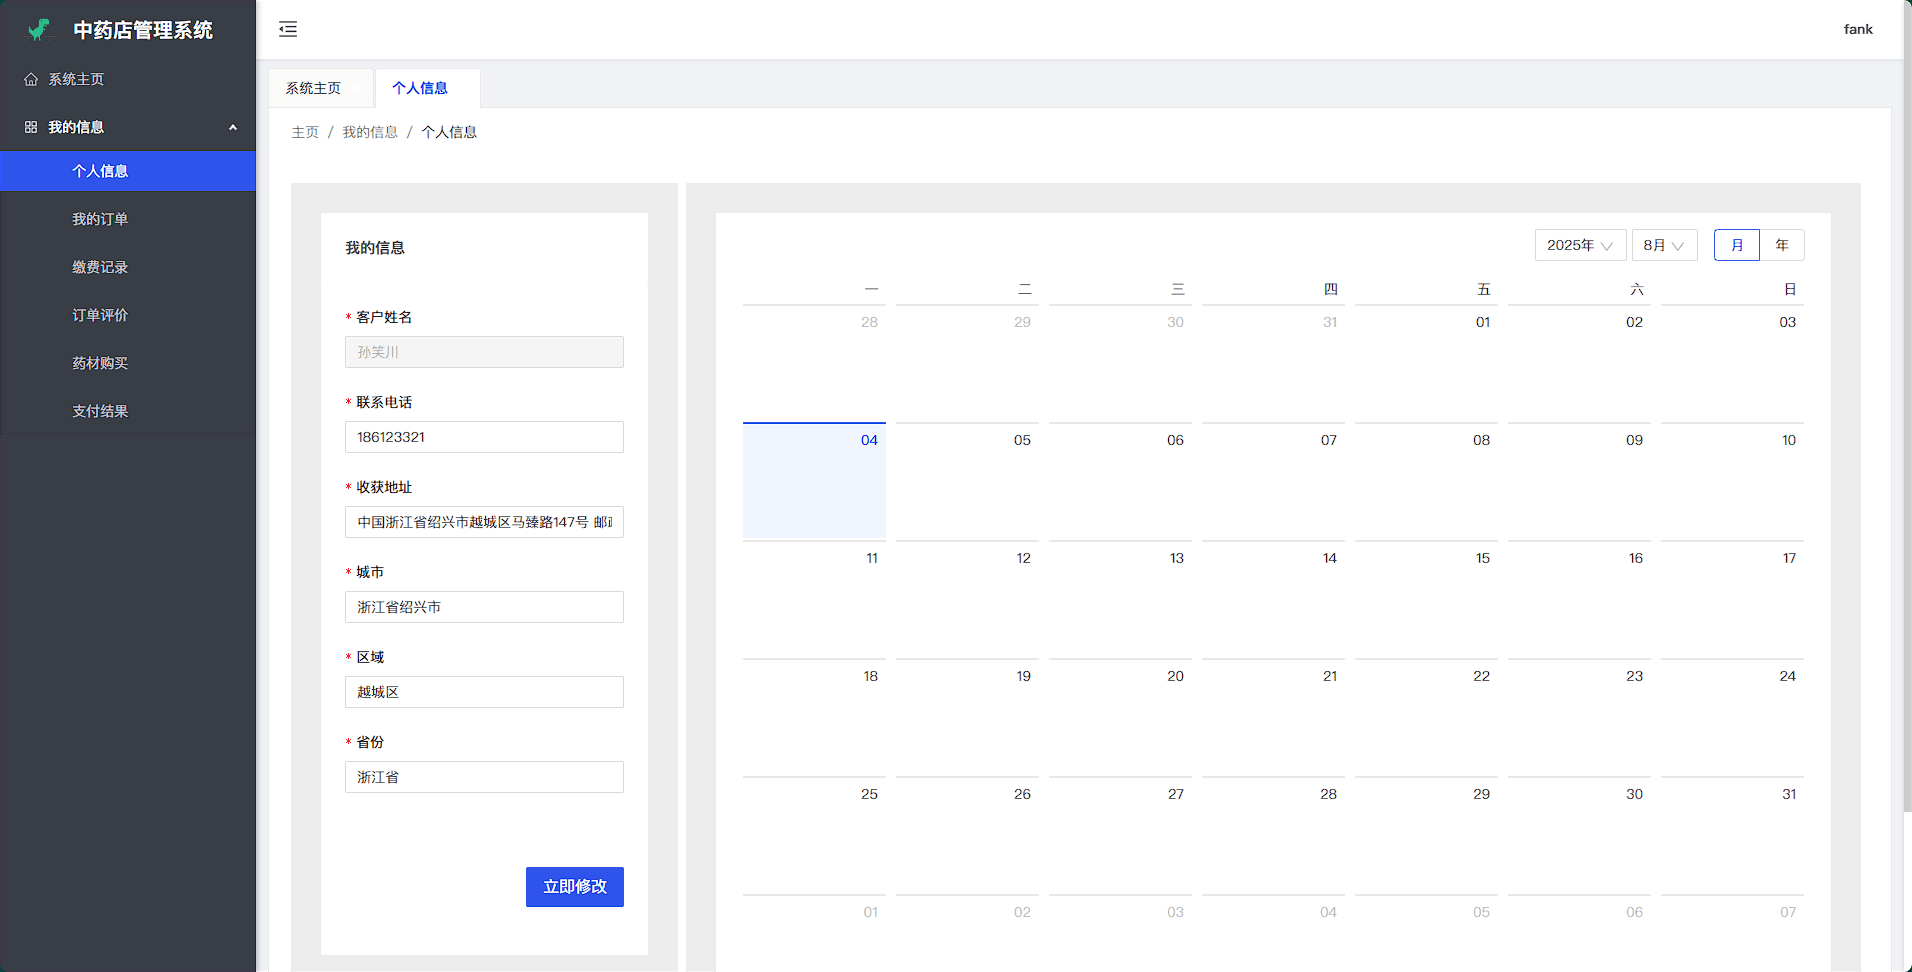The height and width of the screenshot is (972, 1912).
Task: Open the fank user menu
Action: [1857, 29]
